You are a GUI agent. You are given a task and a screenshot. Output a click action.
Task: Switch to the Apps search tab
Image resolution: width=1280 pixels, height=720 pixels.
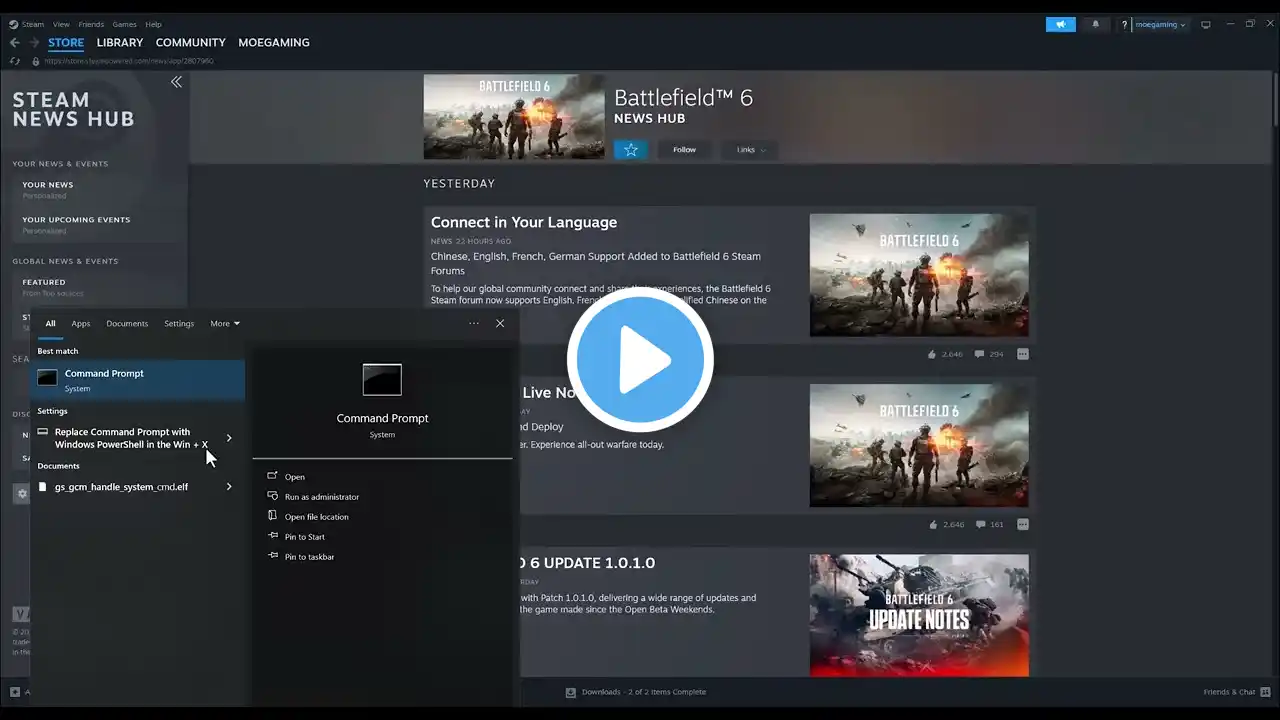(81, 323)
